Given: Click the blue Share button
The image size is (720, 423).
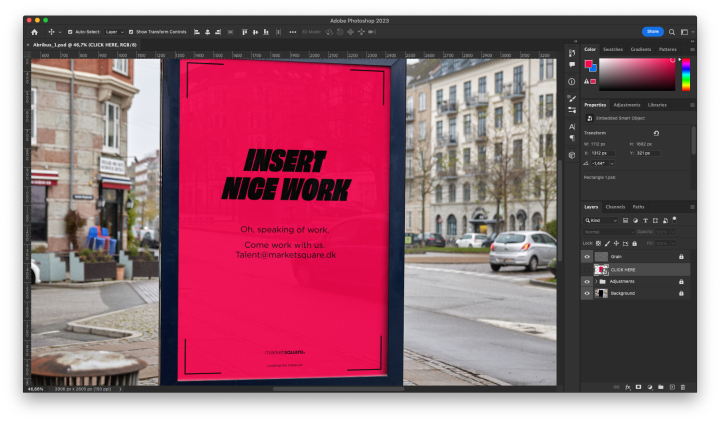Looking at the screenshot, I should coord(652,32).
